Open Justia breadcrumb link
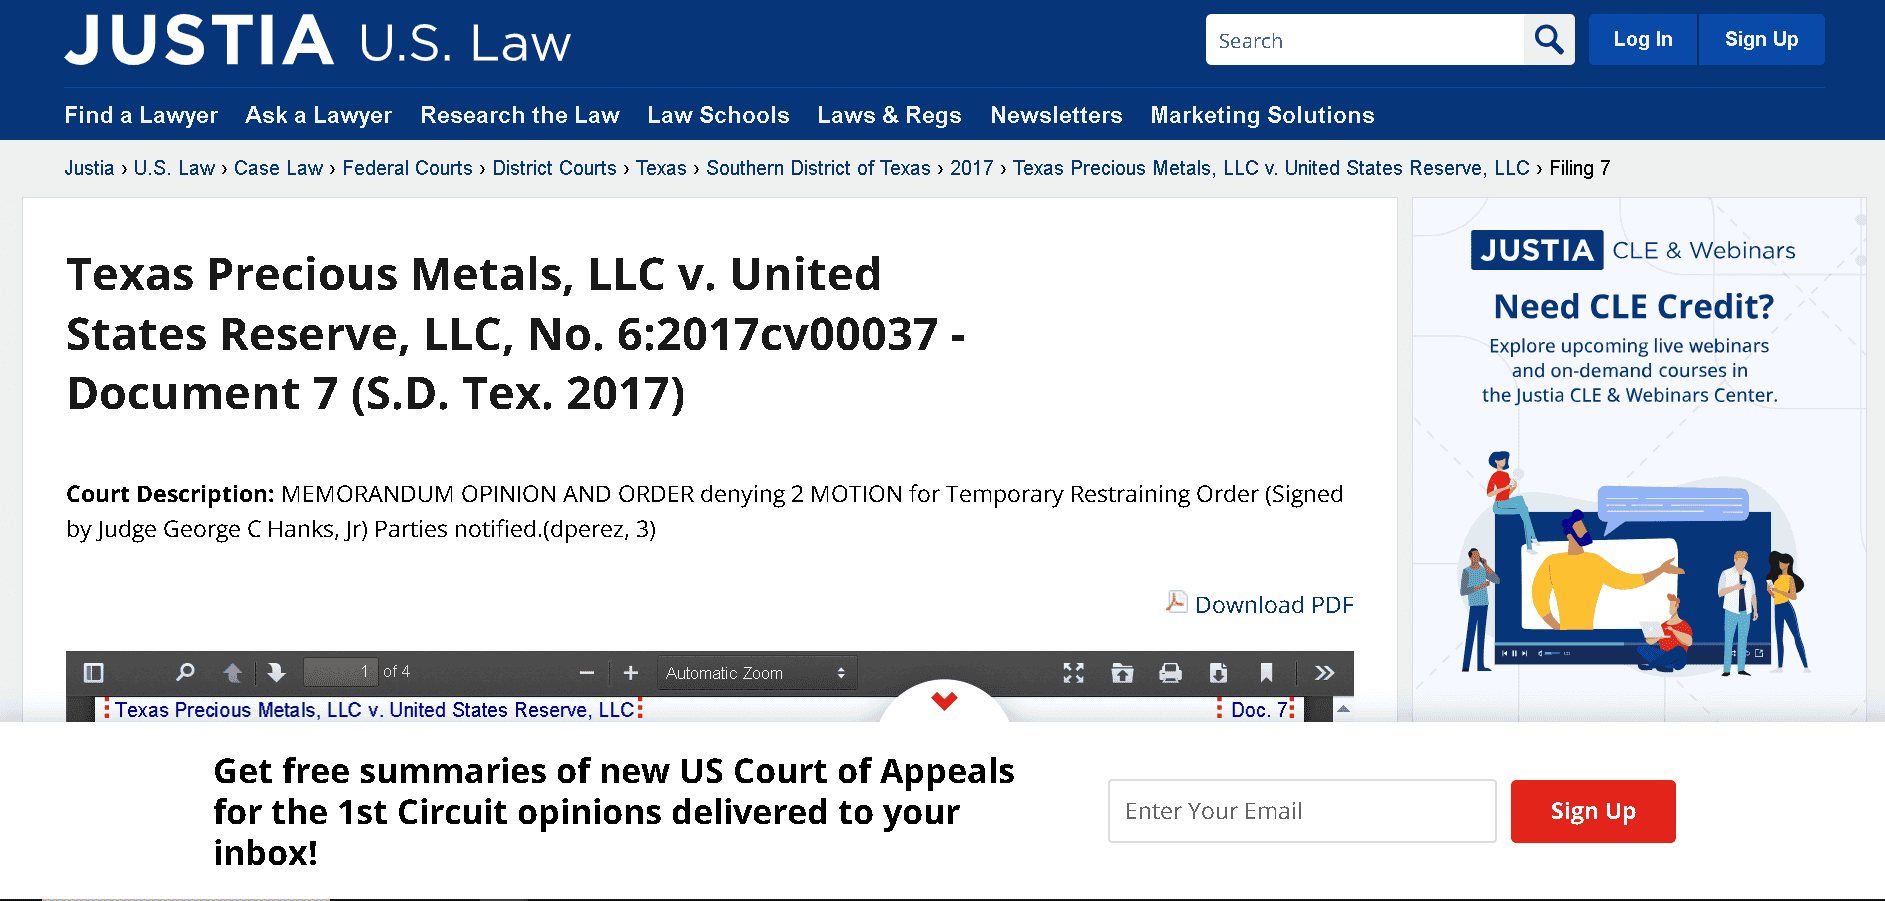The image size is (1885, 901). pyautogui.click(x=89, y=168)
